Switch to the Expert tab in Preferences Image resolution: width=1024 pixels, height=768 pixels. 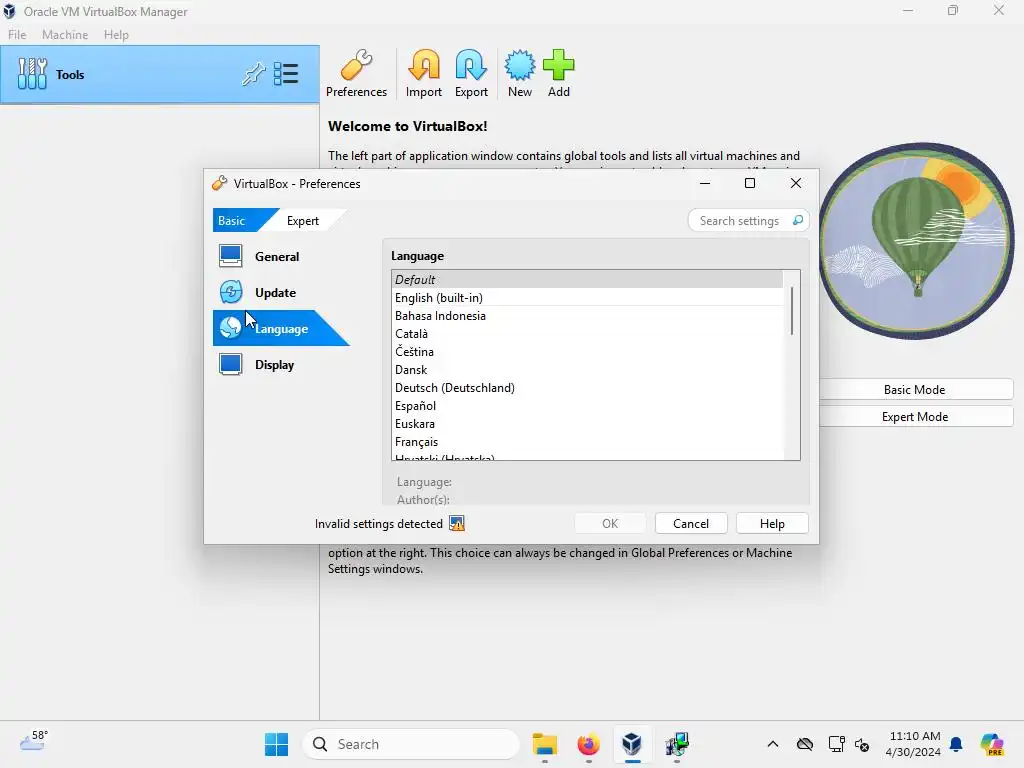pos(303,221)
